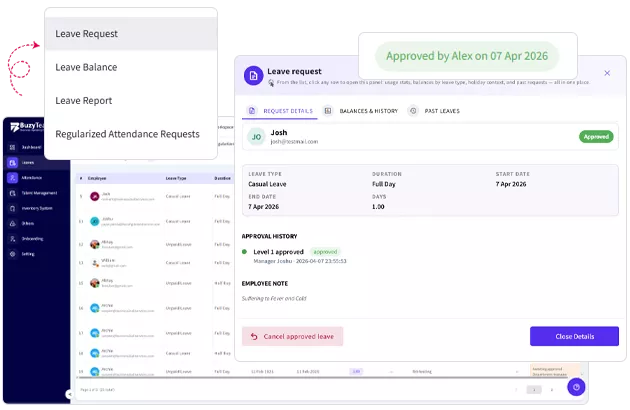Click the Past Leaves clock icon
The width and height of the screenshot is (630, 410).
[x=413, y=111]
